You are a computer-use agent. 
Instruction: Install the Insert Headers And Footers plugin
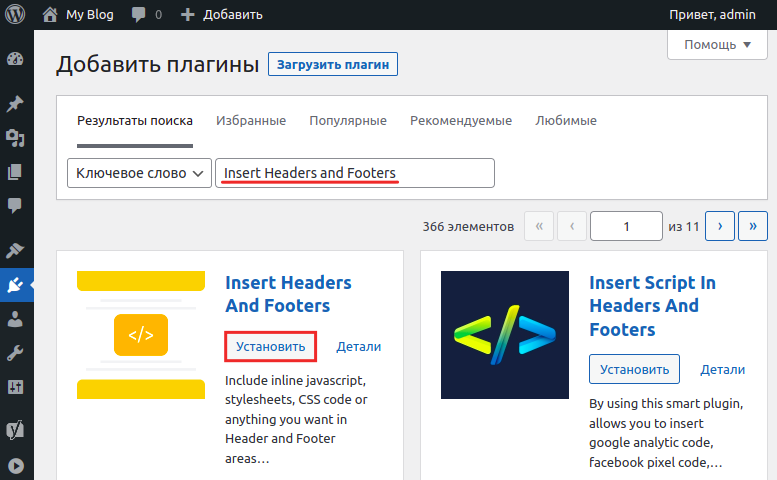(x=271, y=346)
